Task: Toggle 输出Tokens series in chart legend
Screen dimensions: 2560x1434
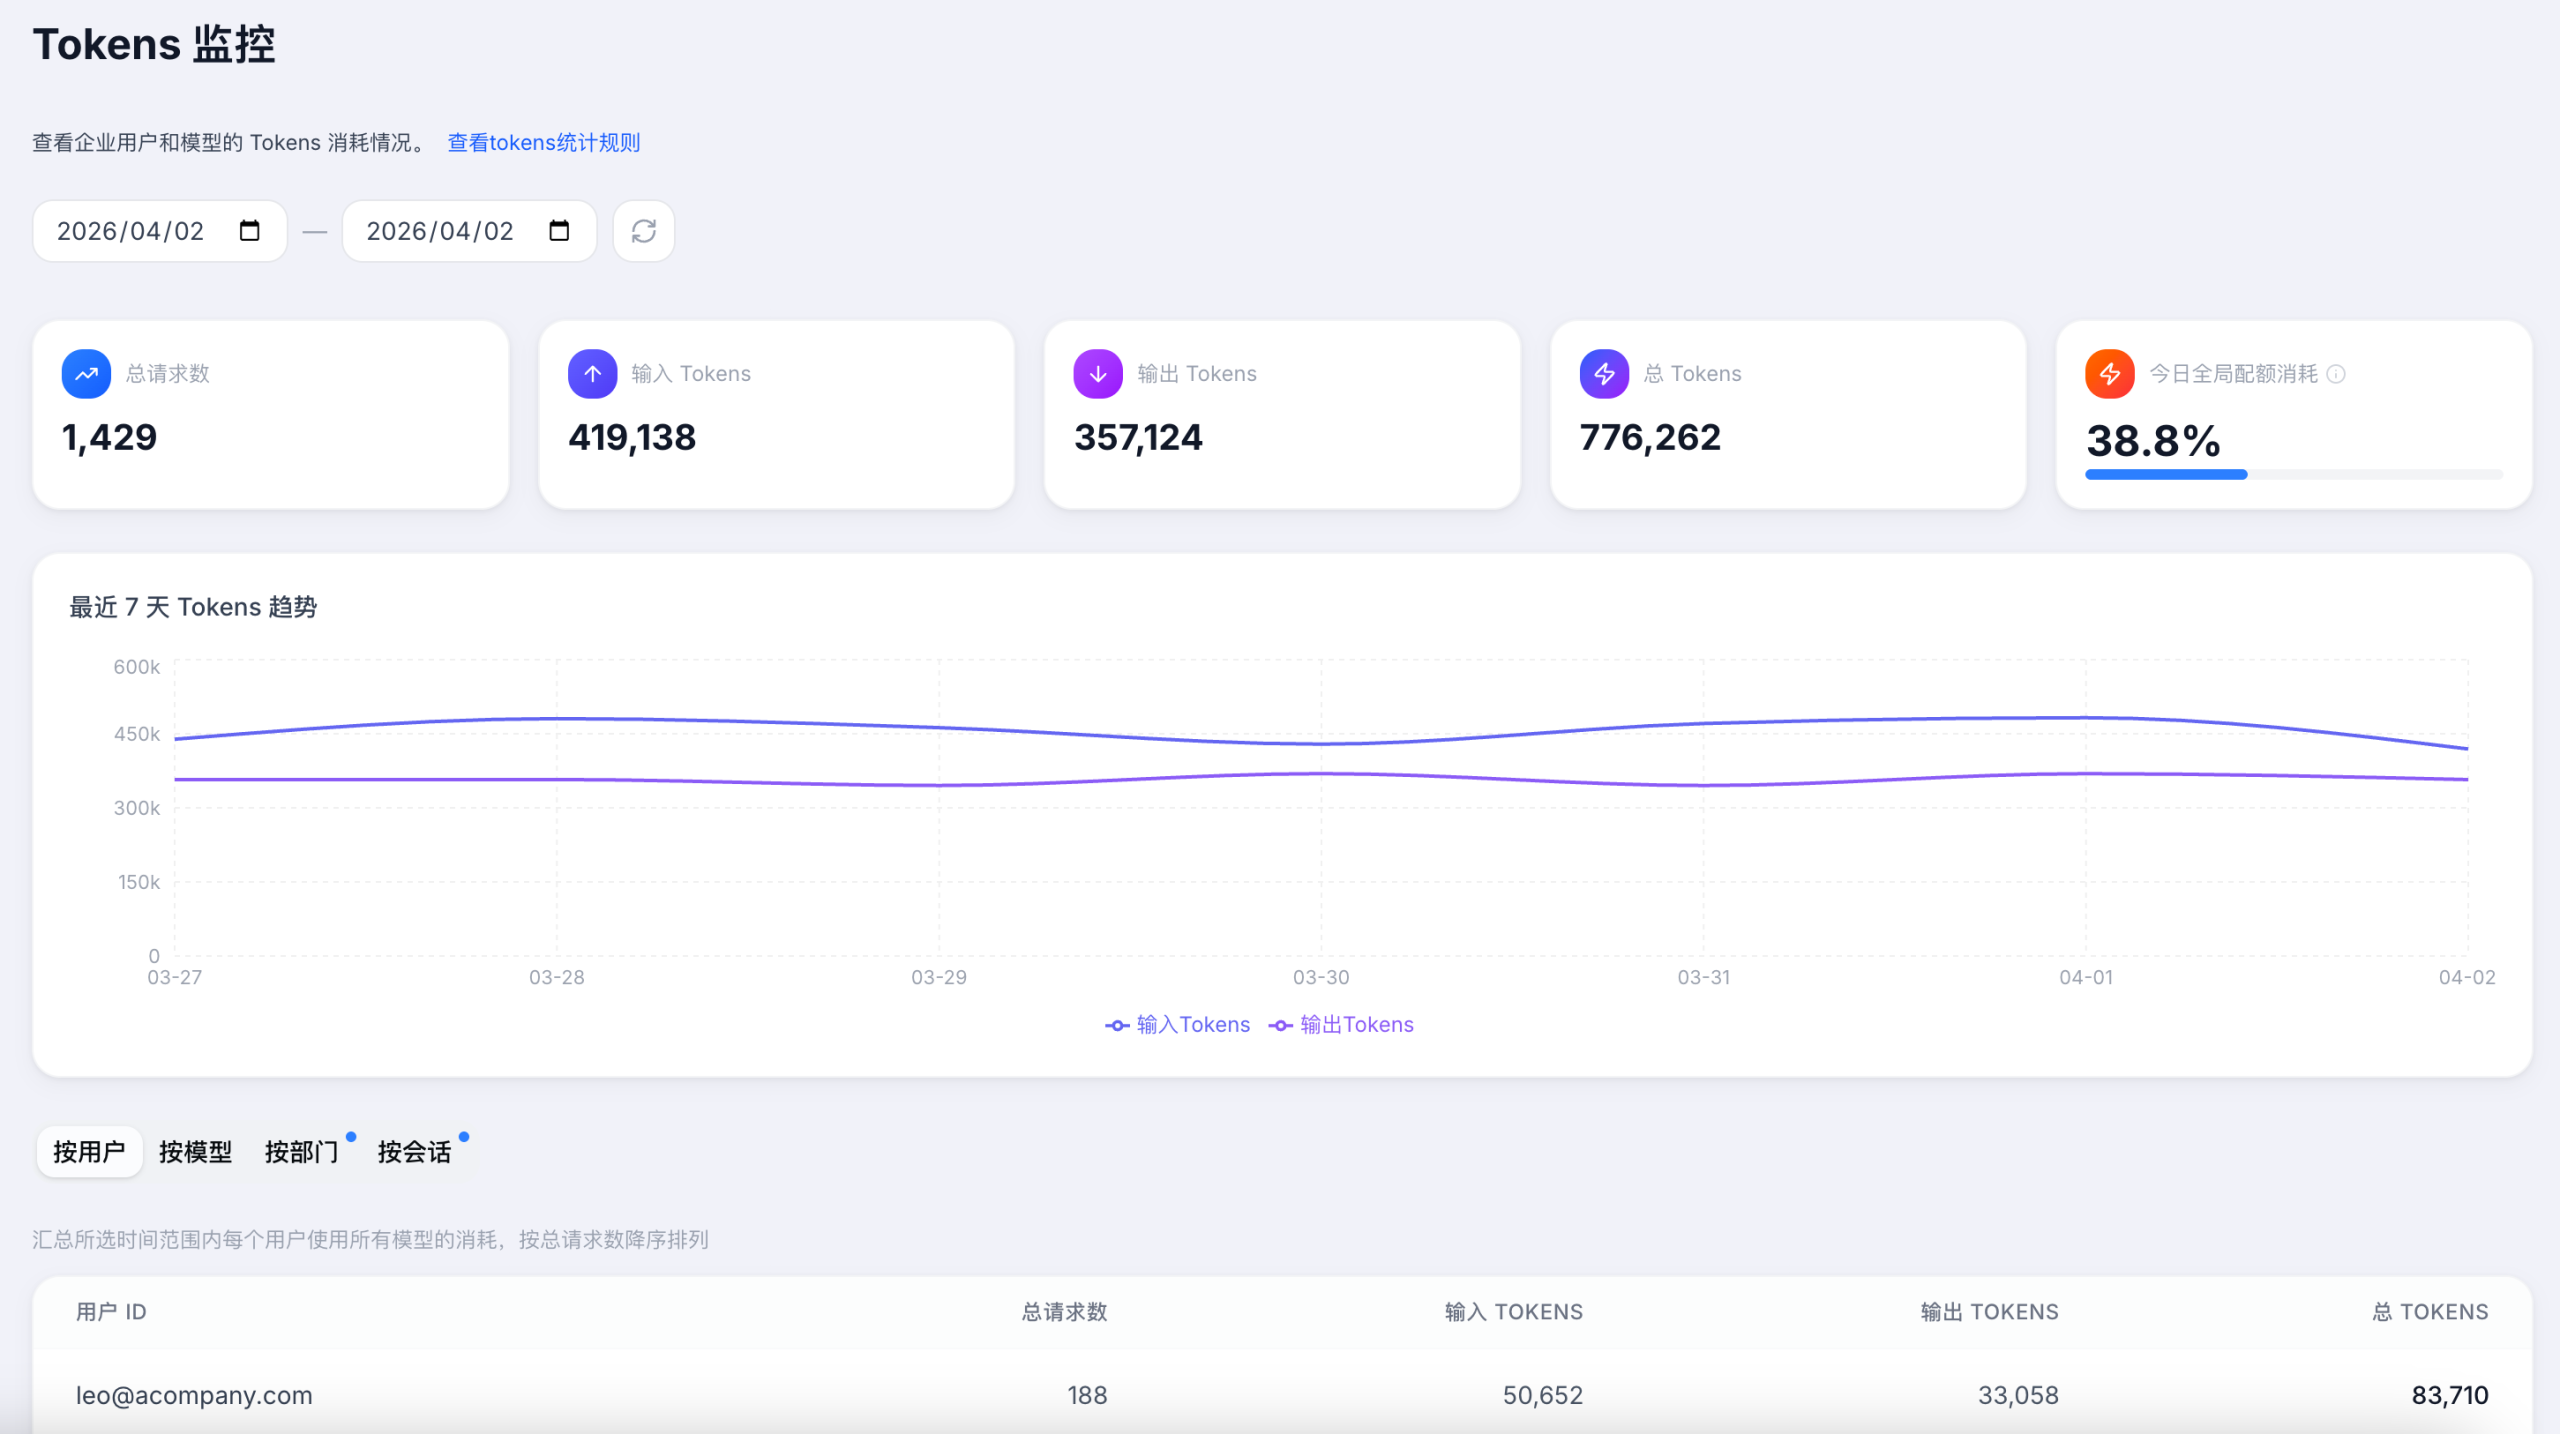Action: click(1342, 1025)
